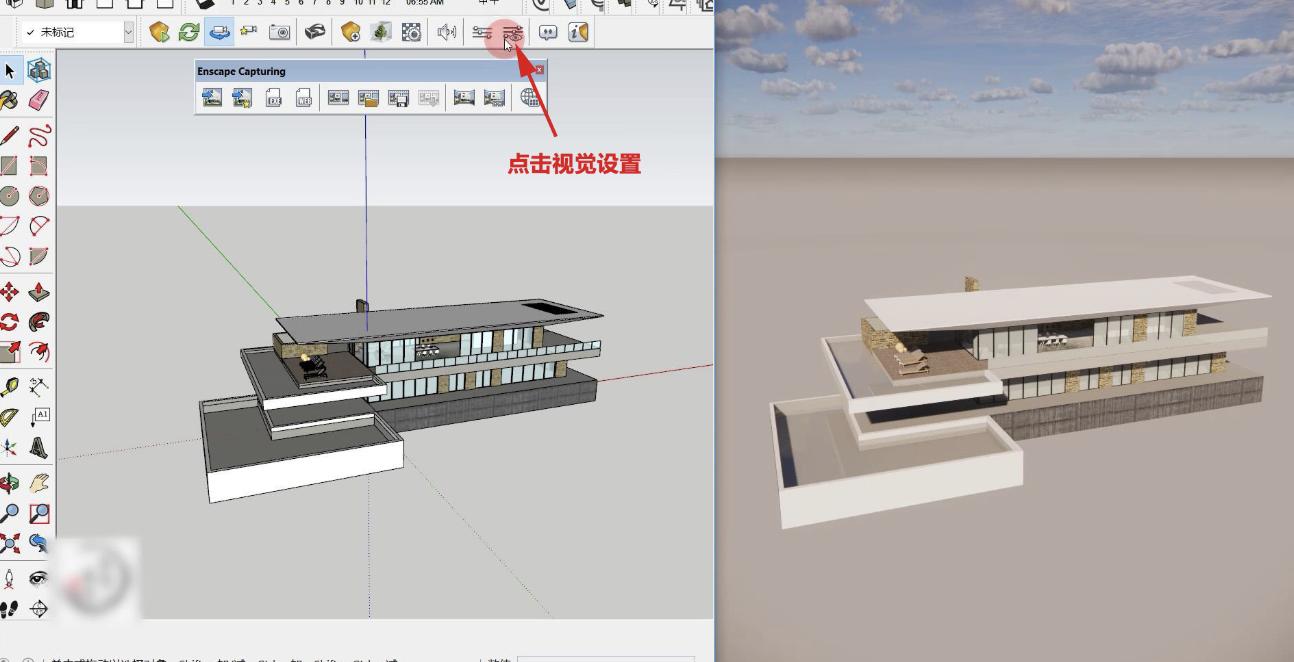Viewport: 1294px width, 662px height.
Task: Select the Tape Measure tool
Action: pos(10,387)
